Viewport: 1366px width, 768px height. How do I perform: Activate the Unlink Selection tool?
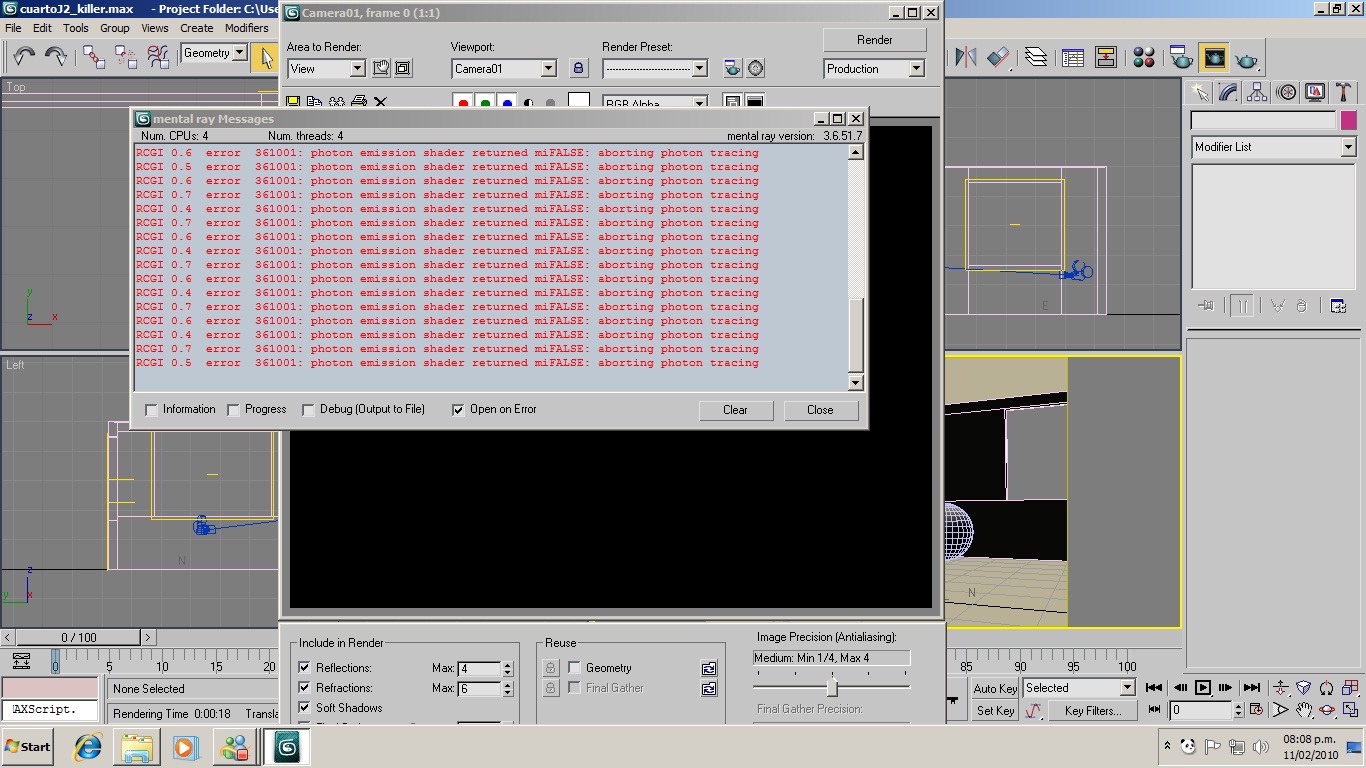coord(126,57)
